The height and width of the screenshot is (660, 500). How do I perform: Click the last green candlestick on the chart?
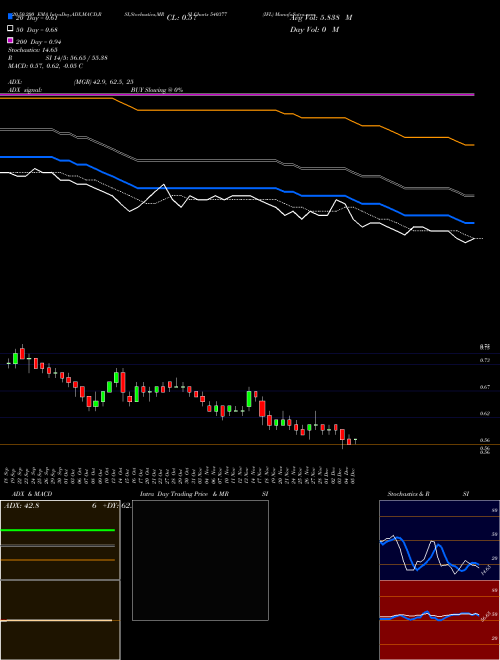pyautogui.click(x=356, y=440)
